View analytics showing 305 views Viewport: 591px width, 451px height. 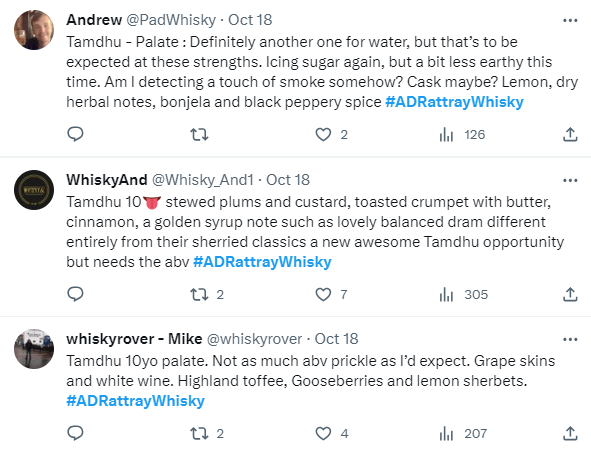(x=463, y=295)
